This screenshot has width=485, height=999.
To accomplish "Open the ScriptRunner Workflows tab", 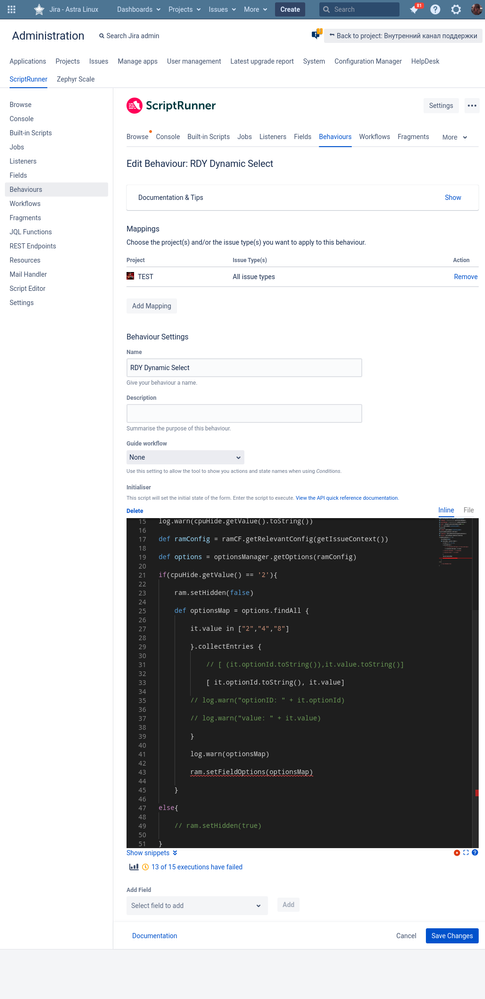I will click(374, 136).
